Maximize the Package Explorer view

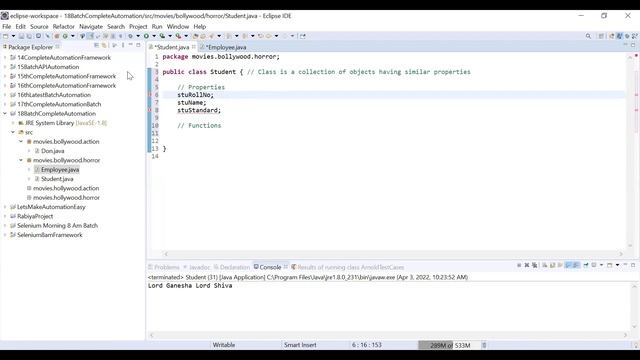coord(138,45)
